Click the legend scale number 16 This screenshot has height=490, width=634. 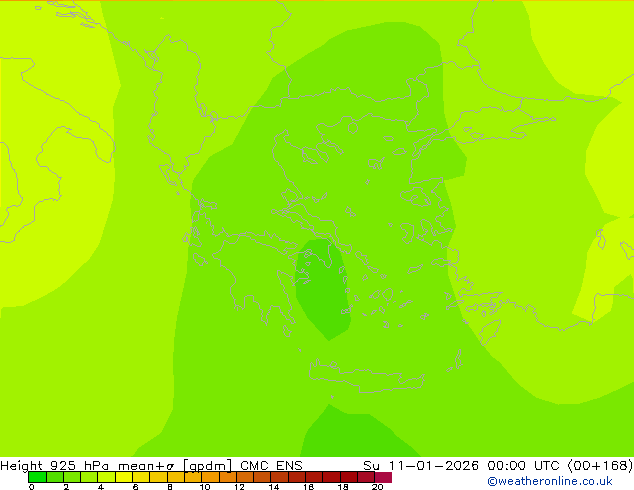pos(308,487)
